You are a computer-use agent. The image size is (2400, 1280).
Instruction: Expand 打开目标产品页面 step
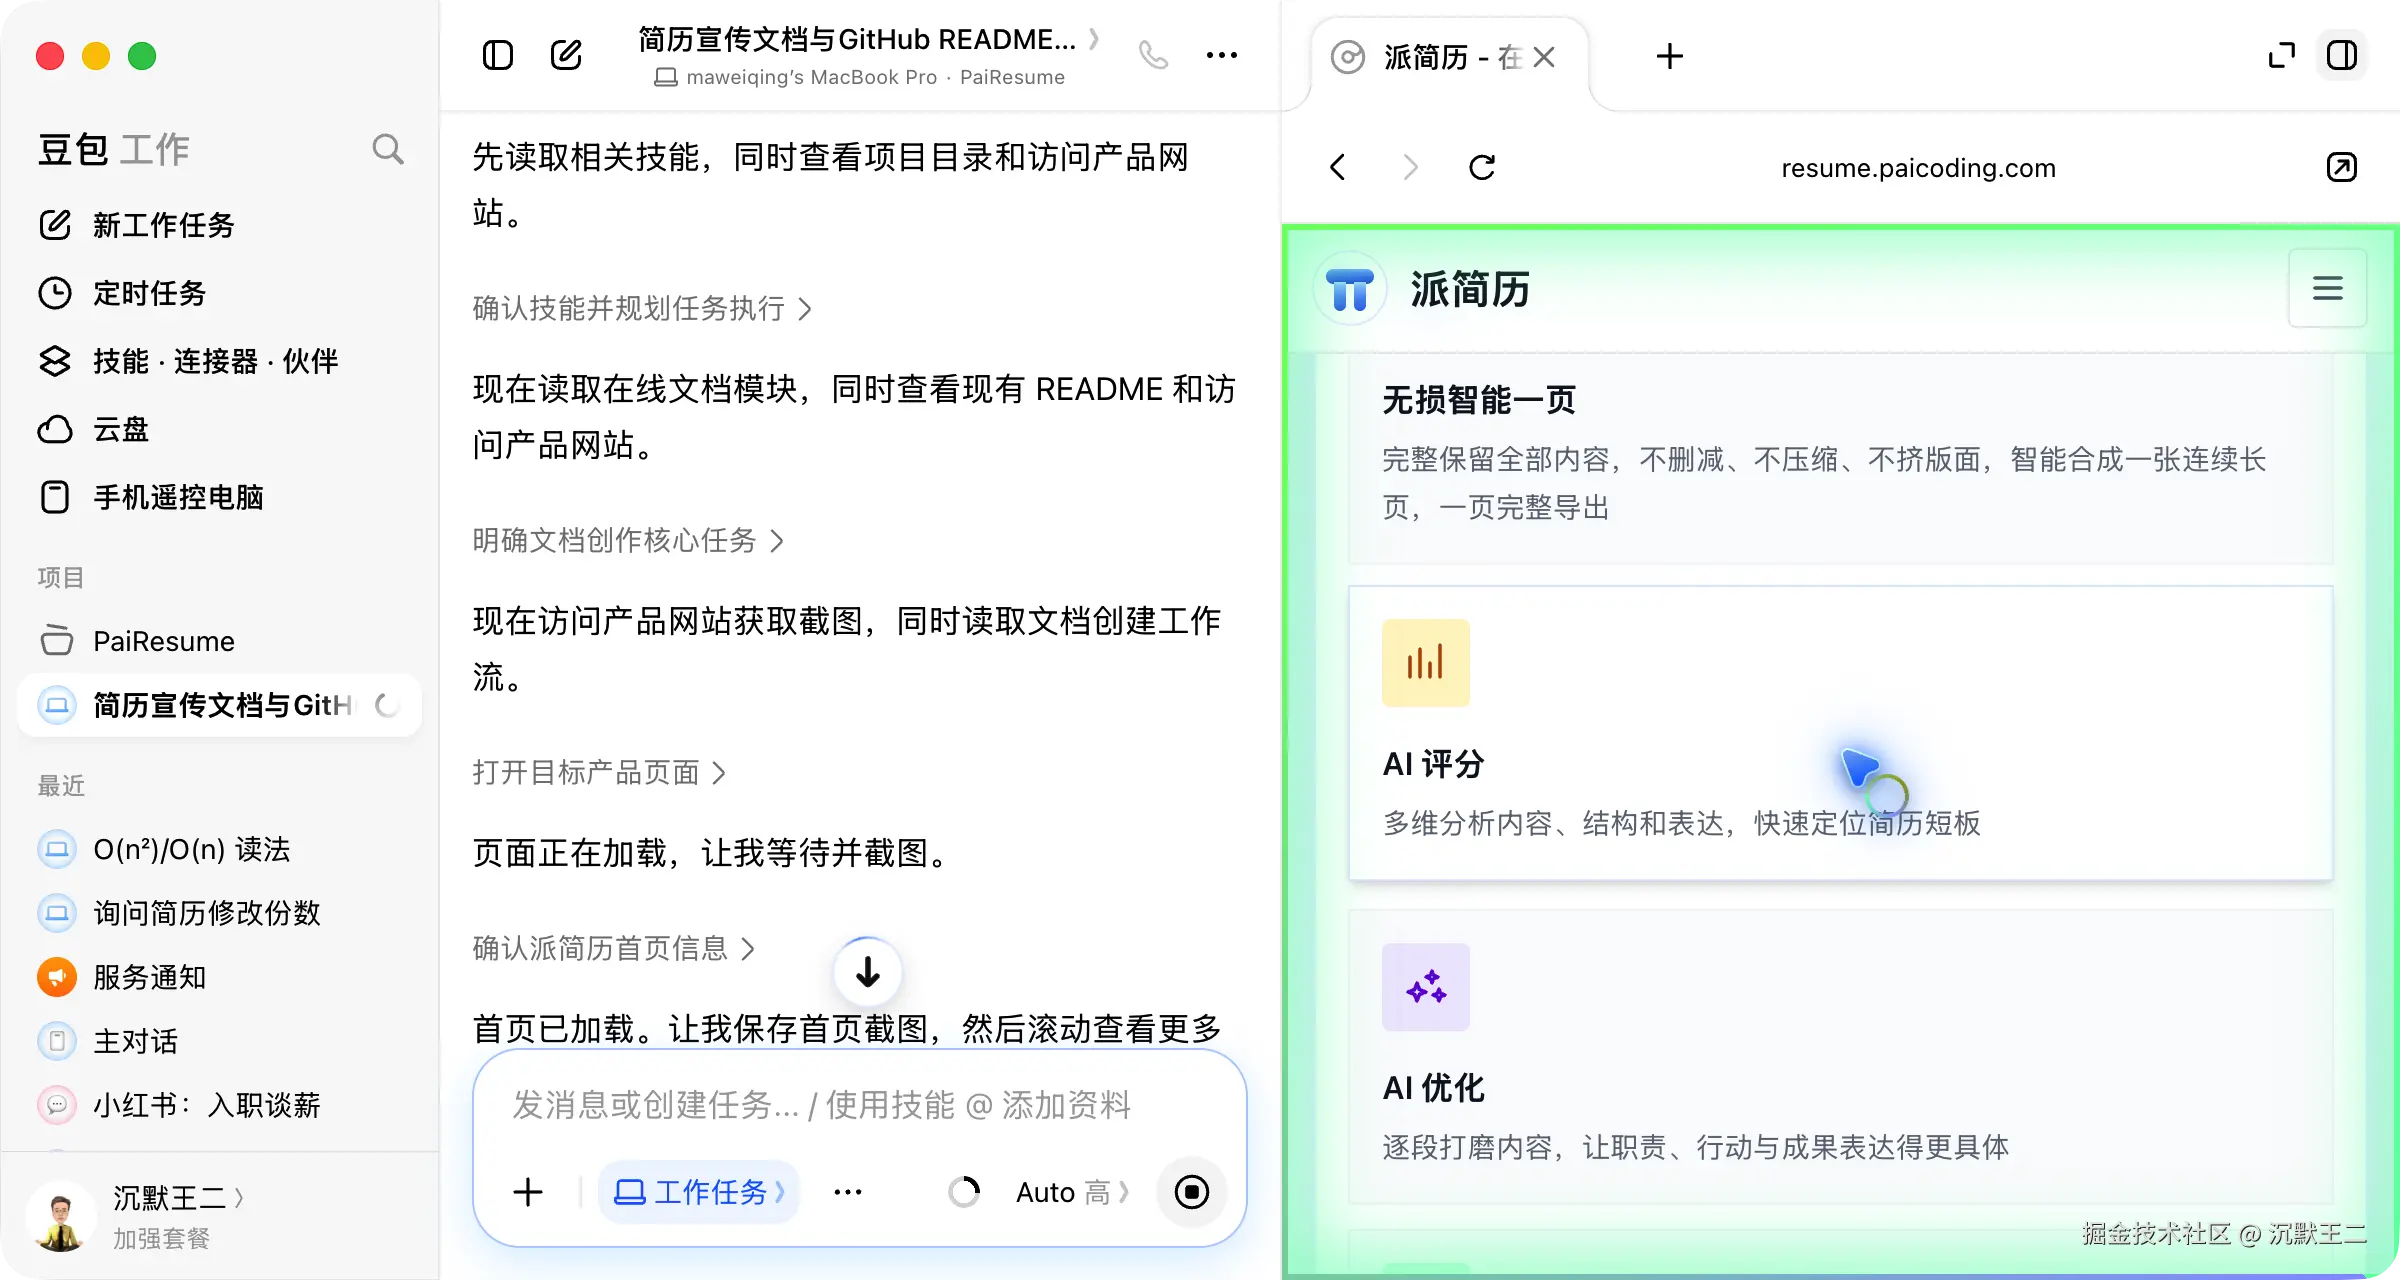(599, 773)
